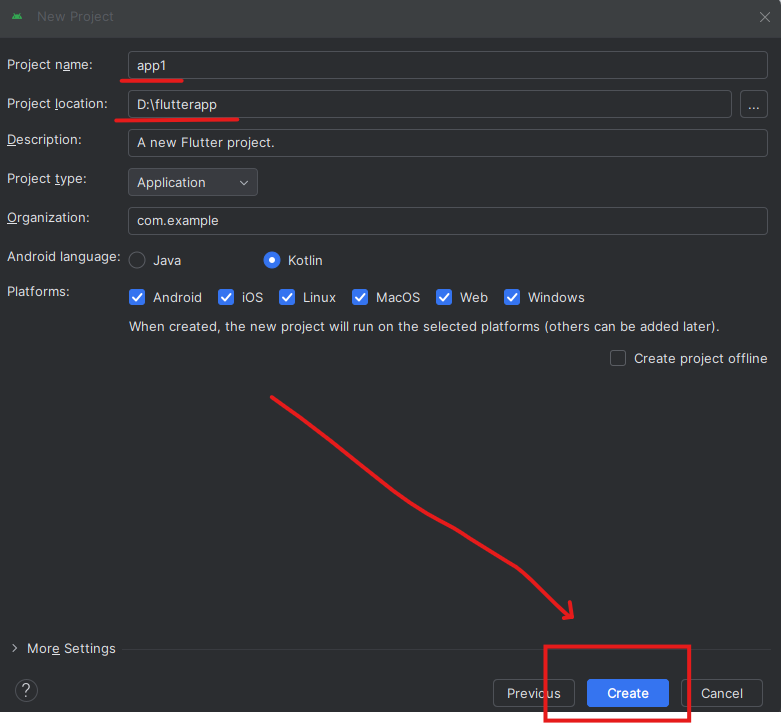Focus the Organization text field
The height and width of the screenshot is (723, 781).
(x=447, y=220)
